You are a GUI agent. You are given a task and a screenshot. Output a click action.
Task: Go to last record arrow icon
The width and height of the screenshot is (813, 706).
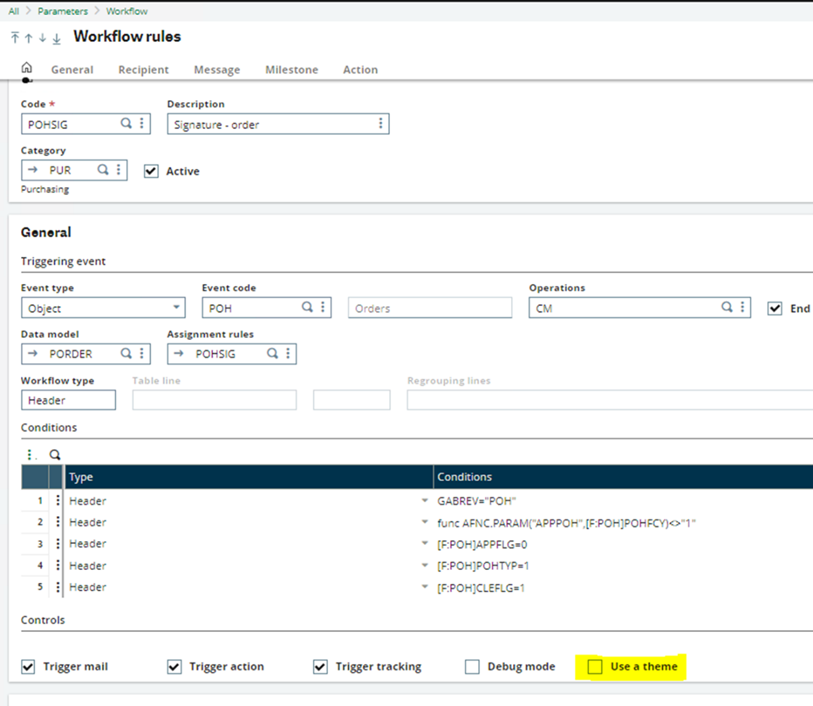pyautogui.click(x=57, y=38)
